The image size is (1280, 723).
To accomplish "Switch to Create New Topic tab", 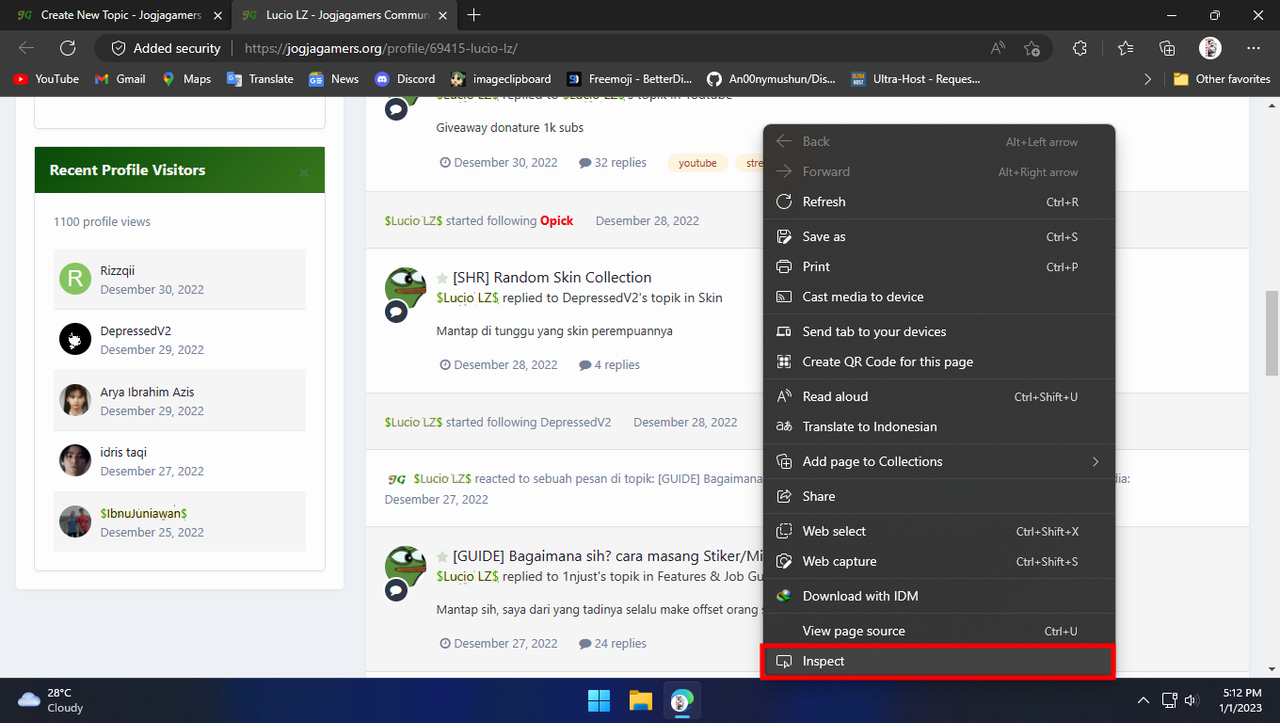I will click(120, 15).
